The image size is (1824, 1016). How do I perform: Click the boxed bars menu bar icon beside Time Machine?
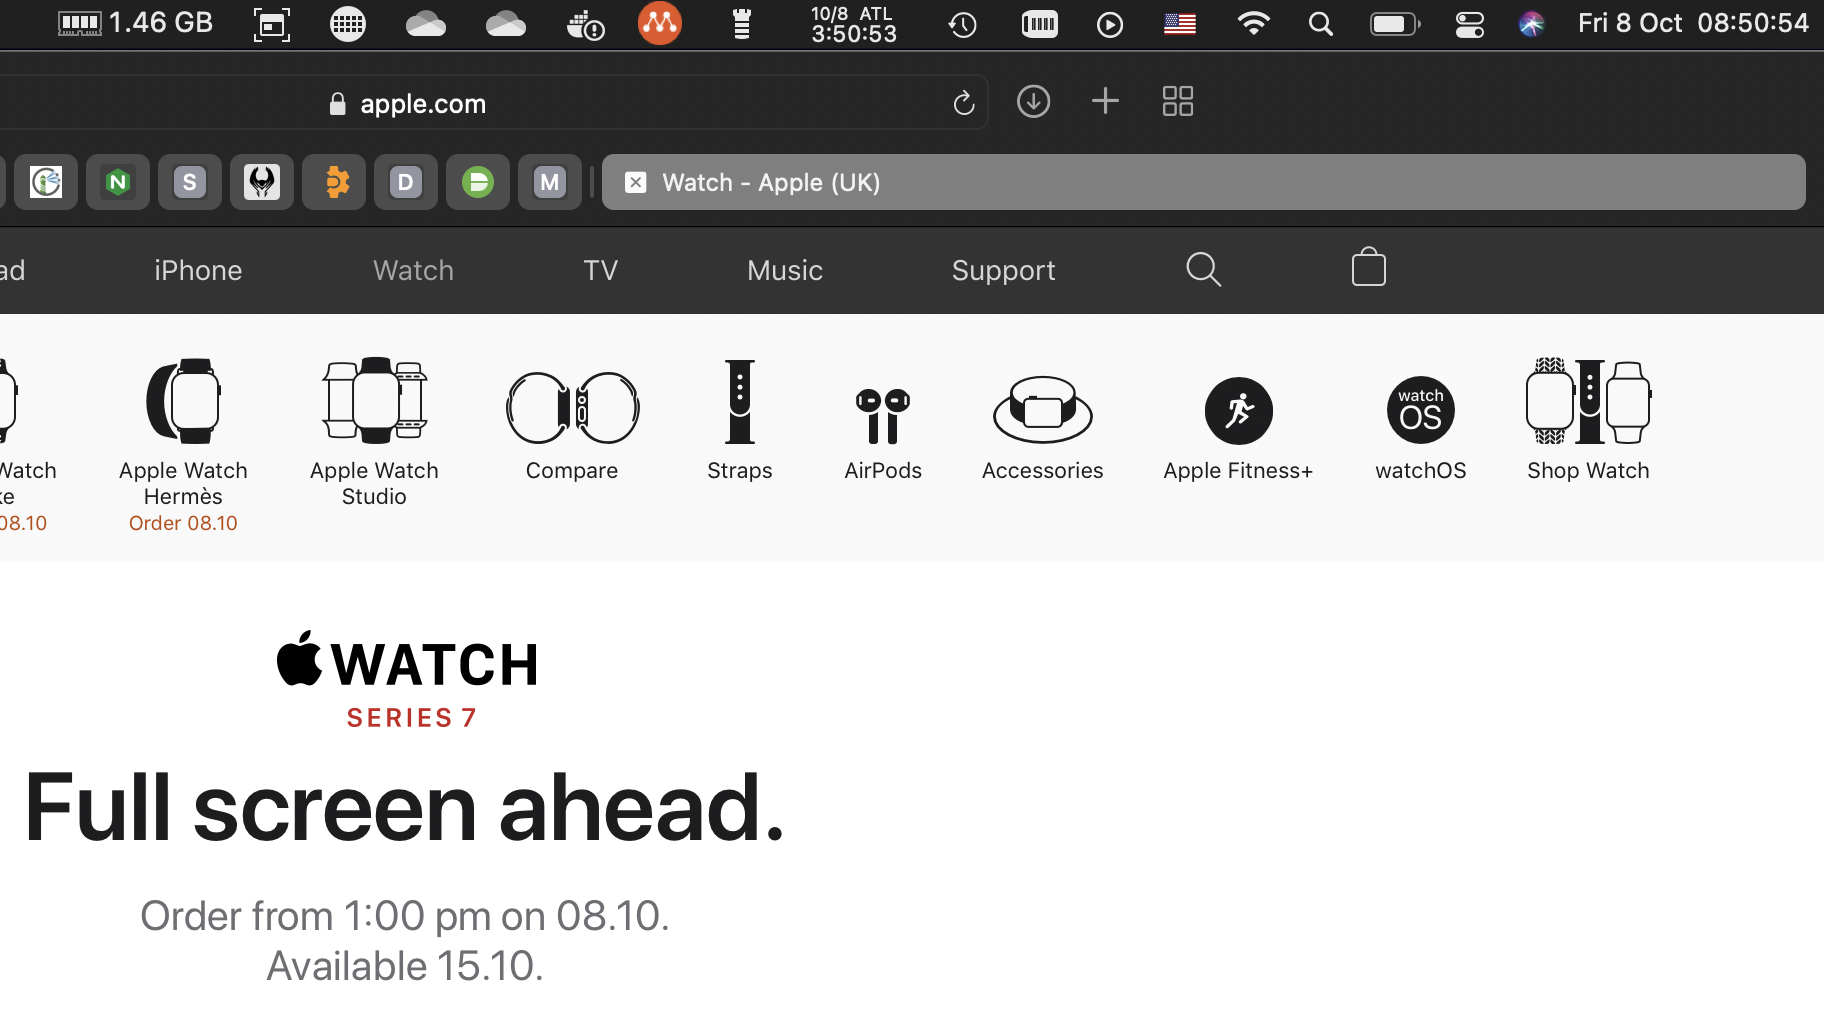tap(1040, 24)
